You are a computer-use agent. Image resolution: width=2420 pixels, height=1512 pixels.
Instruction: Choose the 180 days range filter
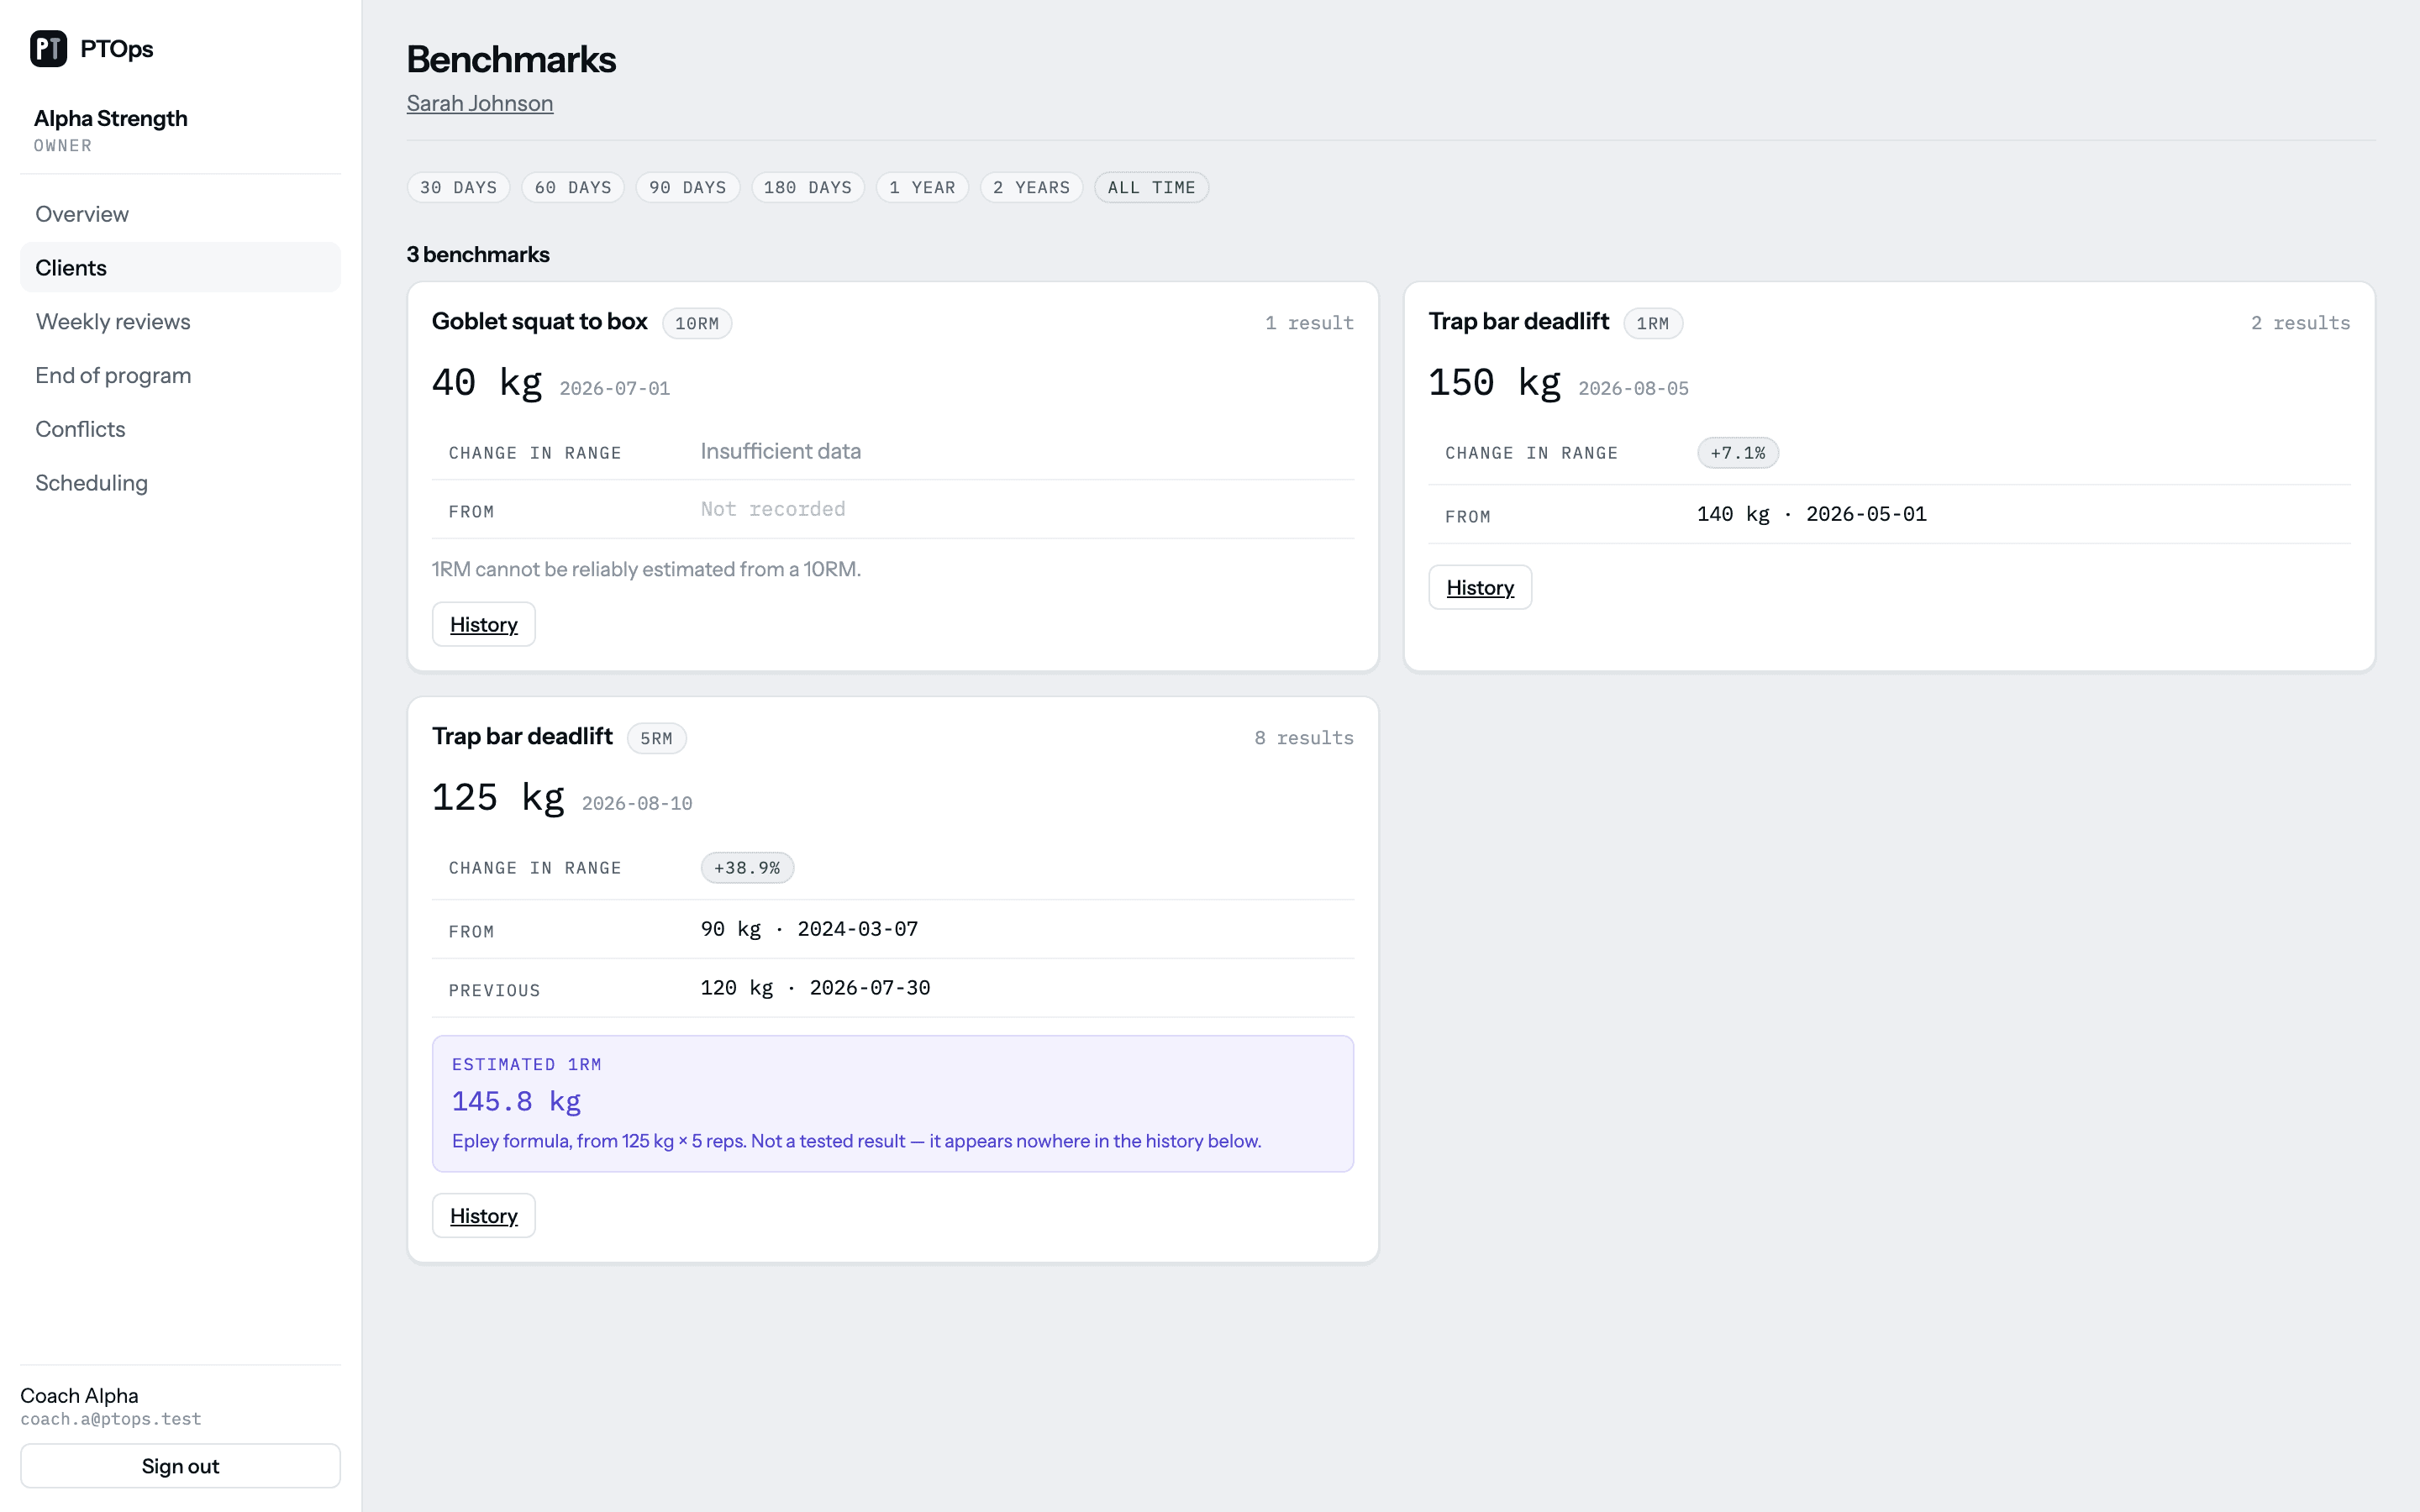(808, 188)
